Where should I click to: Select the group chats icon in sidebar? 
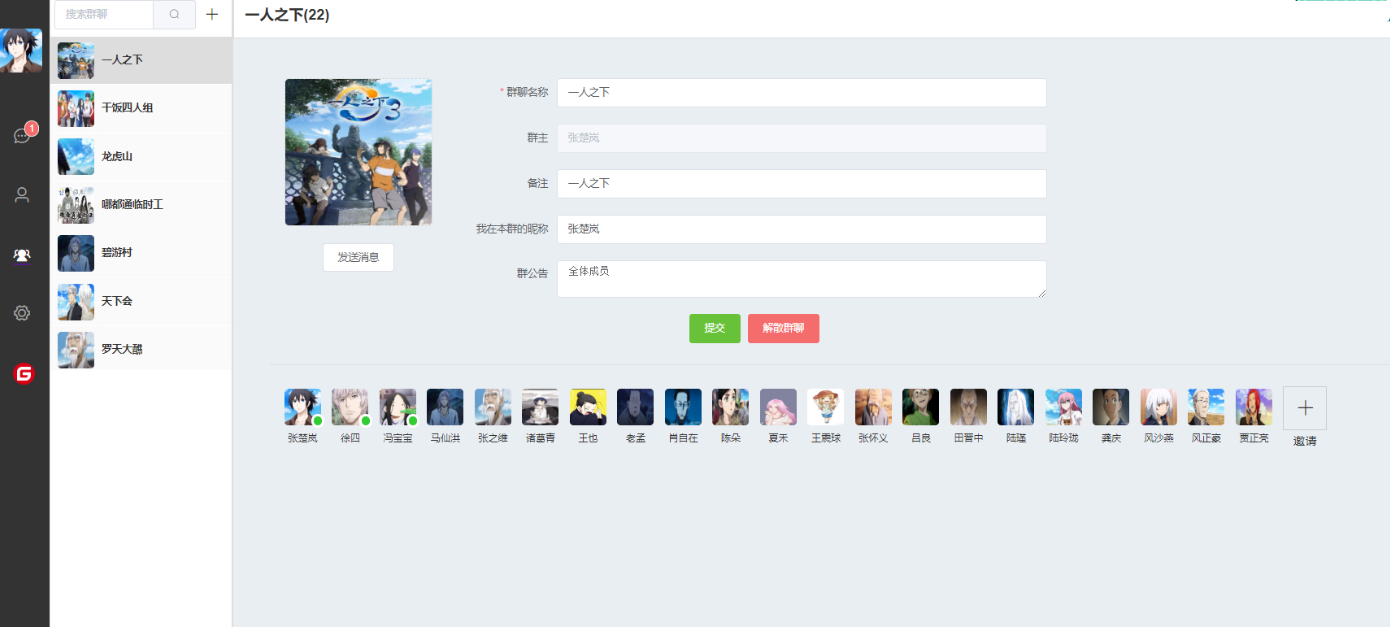[x=22, y=255]
